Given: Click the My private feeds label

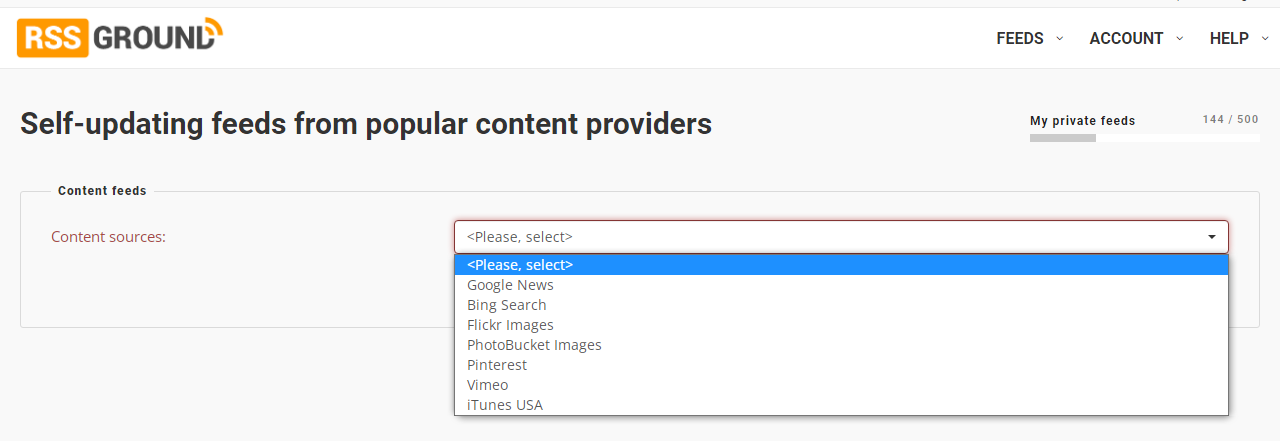Looking at the screenshot, I should [x=1083, y=121].
